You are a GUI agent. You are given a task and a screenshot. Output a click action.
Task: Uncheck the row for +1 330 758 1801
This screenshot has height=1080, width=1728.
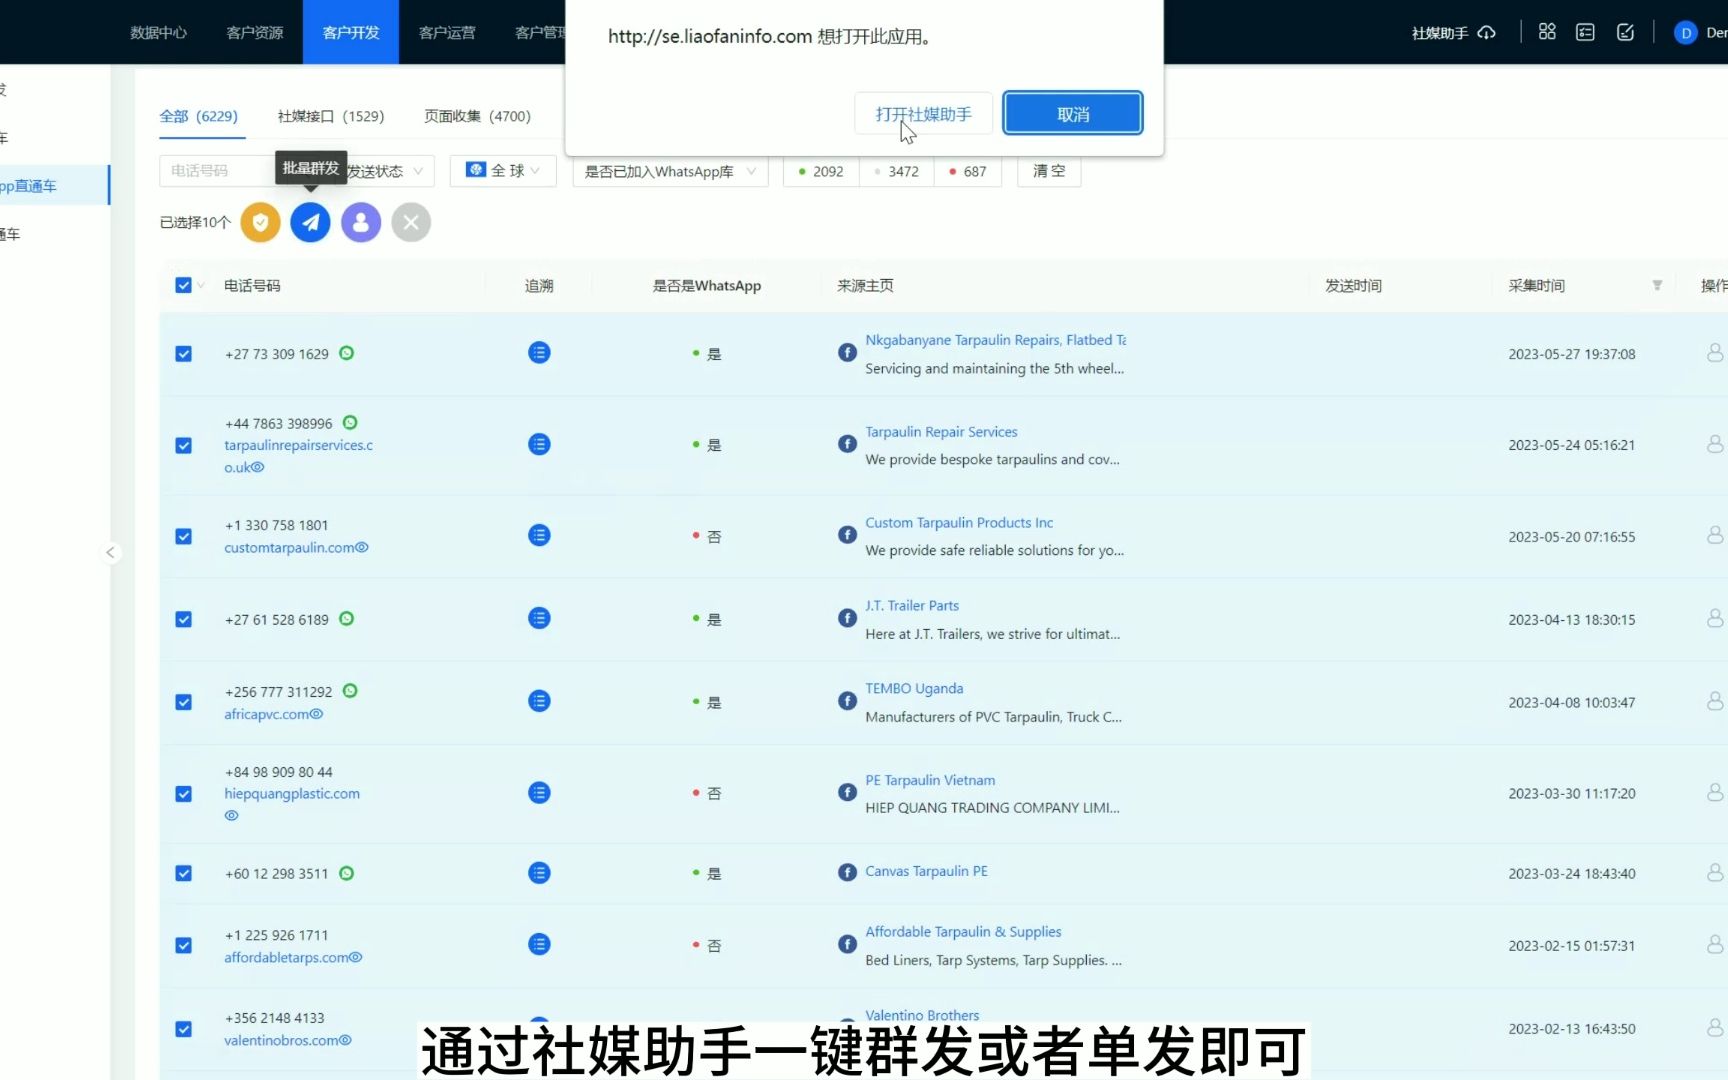pyautogui.click(x=183, y=537)
